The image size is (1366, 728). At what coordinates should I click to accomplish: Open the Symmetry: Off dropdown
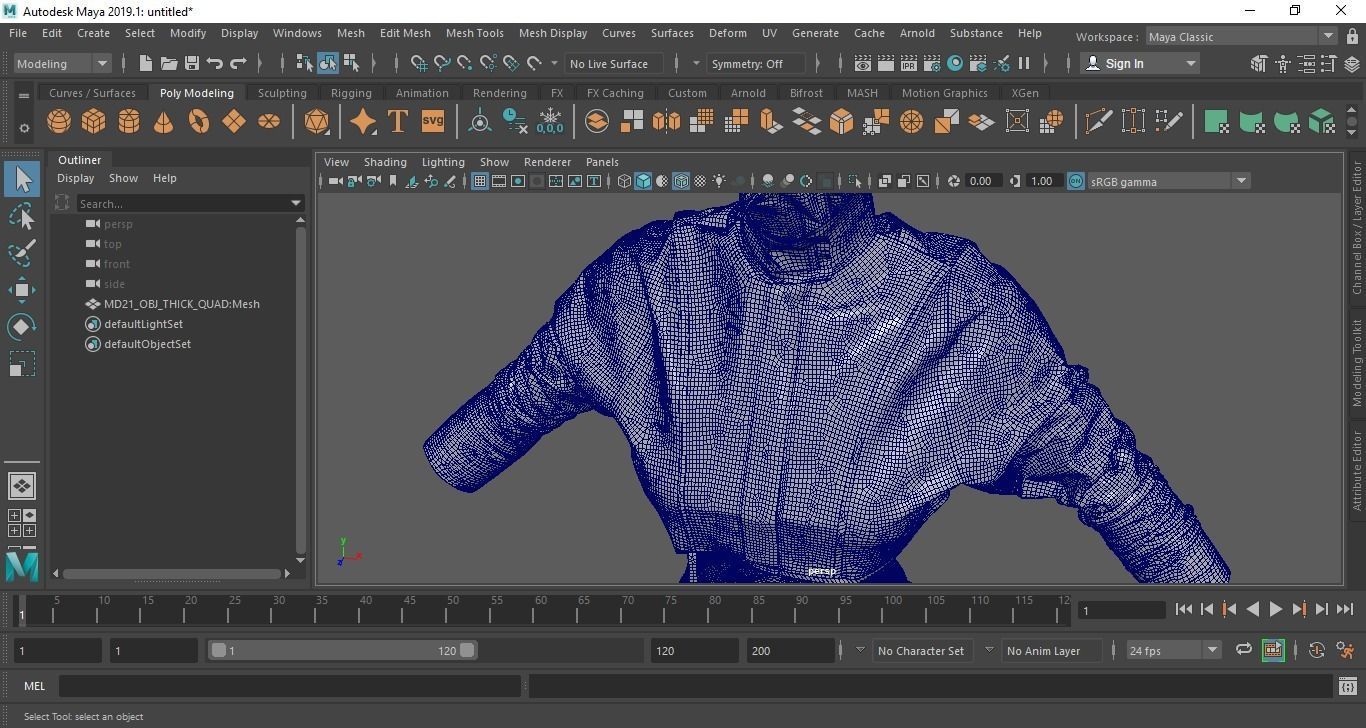coord(756,64)
